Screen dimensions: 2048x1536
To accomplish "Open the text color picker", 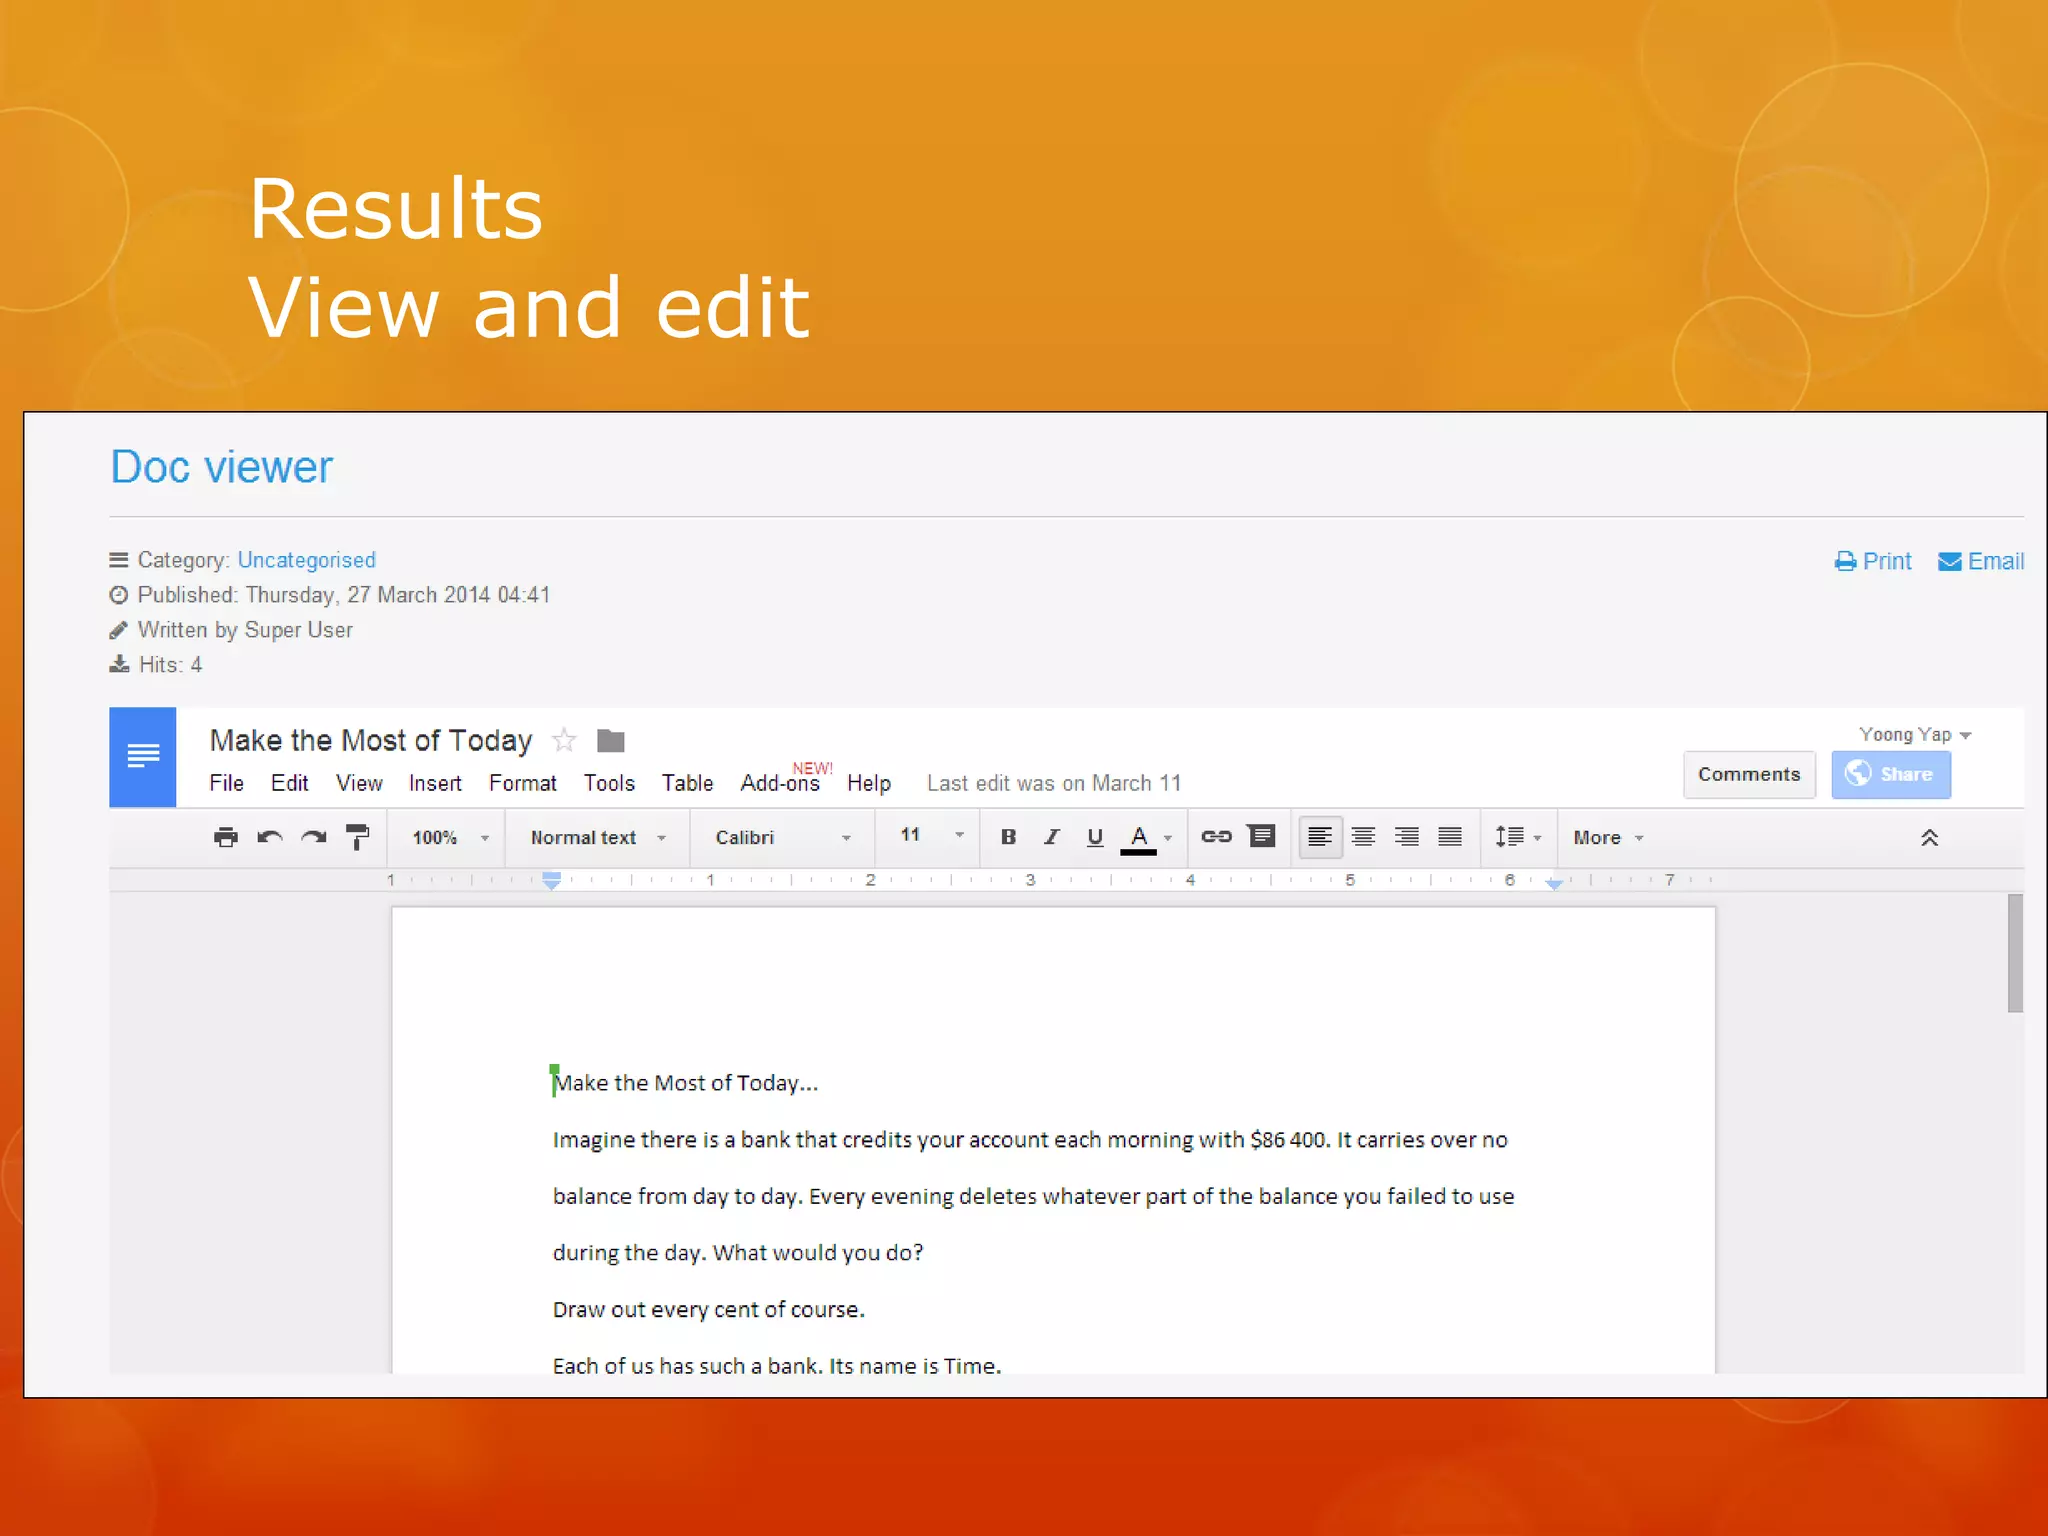I will [1146, 838].
